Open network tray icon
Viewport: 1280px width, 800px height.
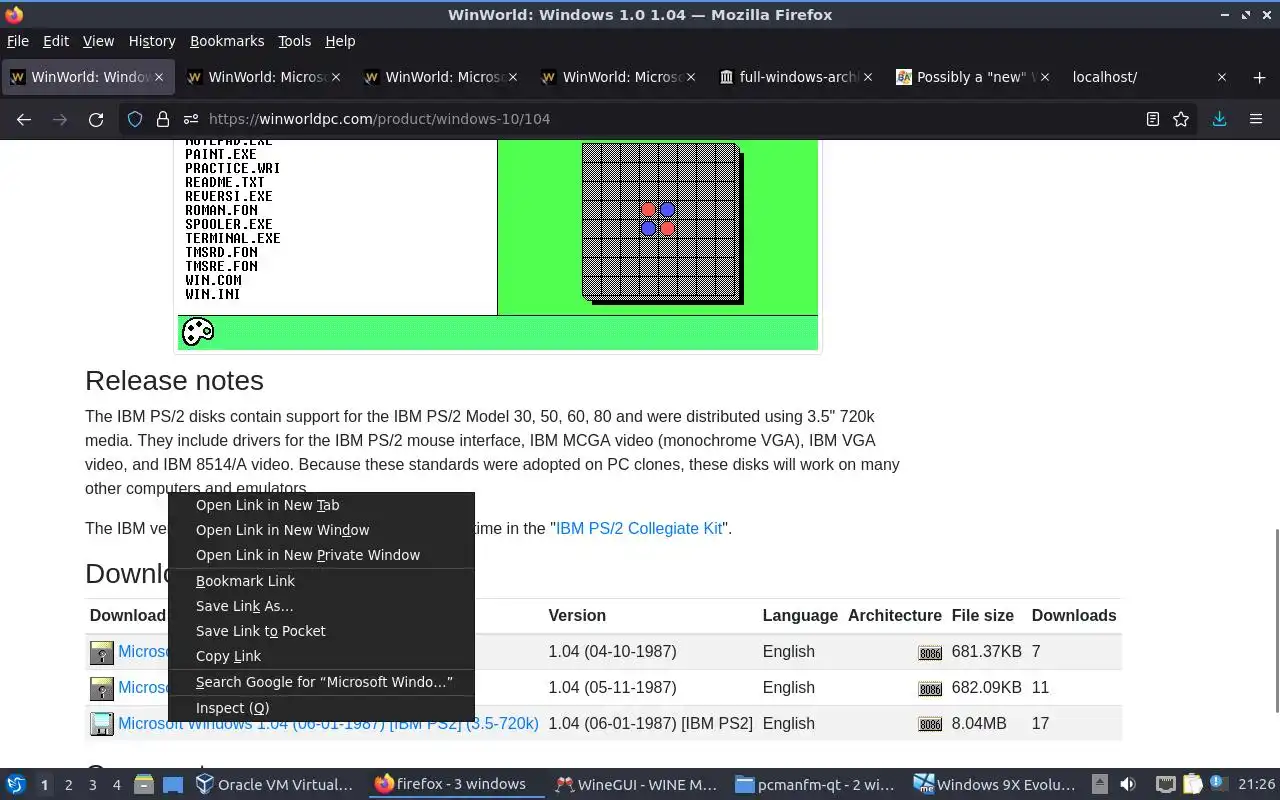(1166, 785)
